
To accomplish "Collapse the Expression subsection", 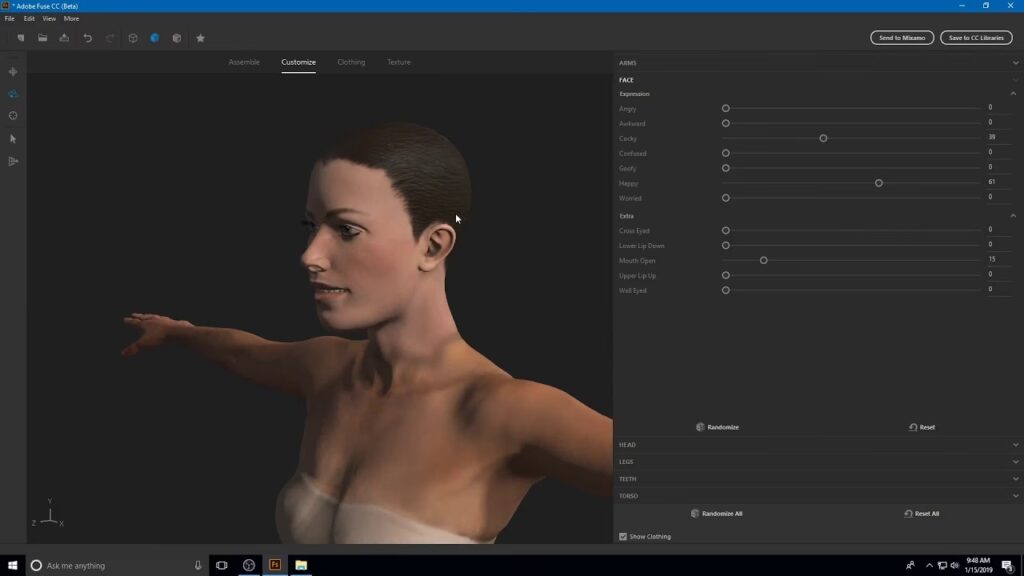I will point(1013,94).
